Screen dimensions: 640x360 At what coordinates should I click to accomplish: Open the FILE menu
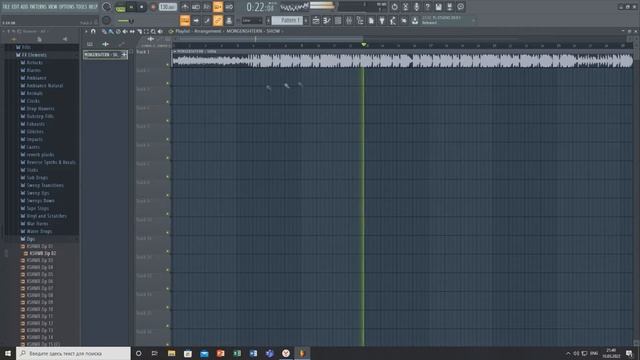coord(6,7)
